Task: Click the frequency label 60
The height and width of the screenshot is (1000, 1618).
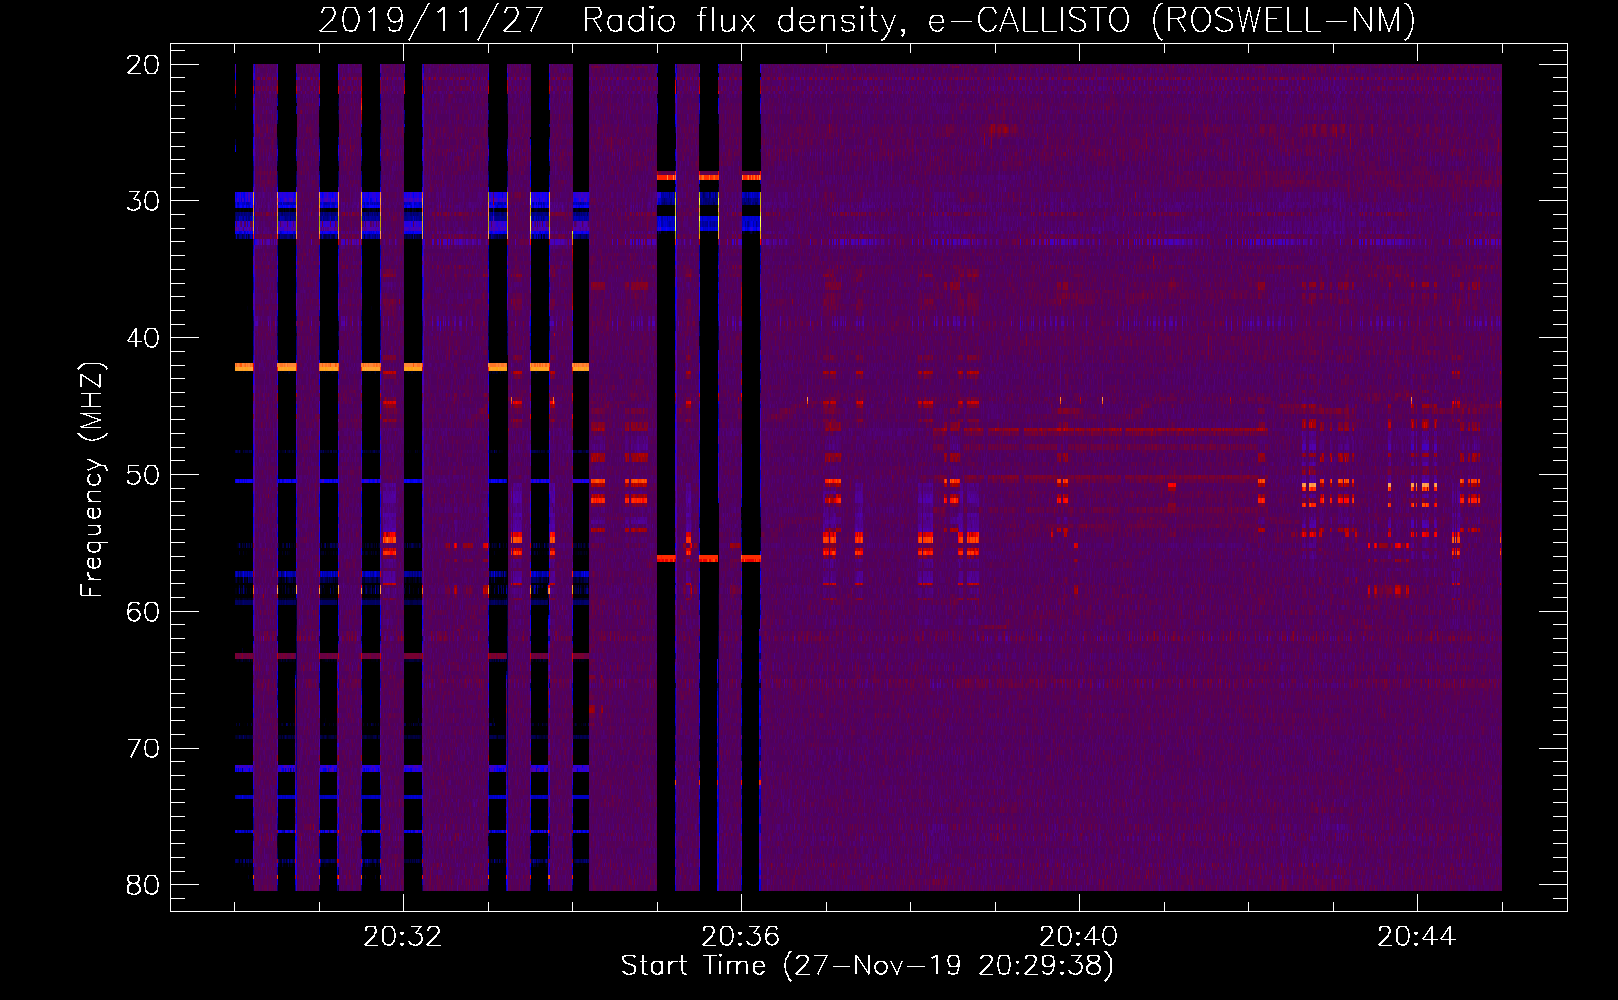Action: 143,612
